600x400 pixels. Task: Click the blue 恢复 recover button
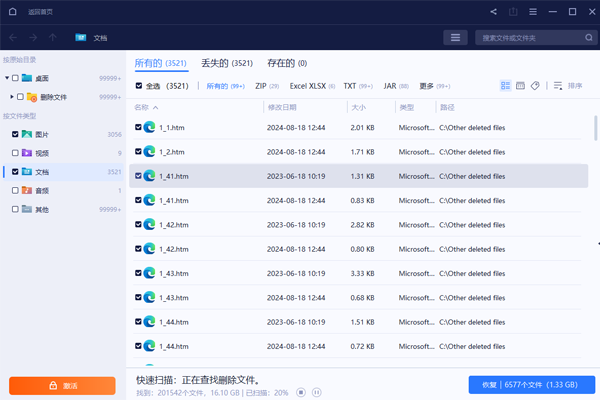531,385
